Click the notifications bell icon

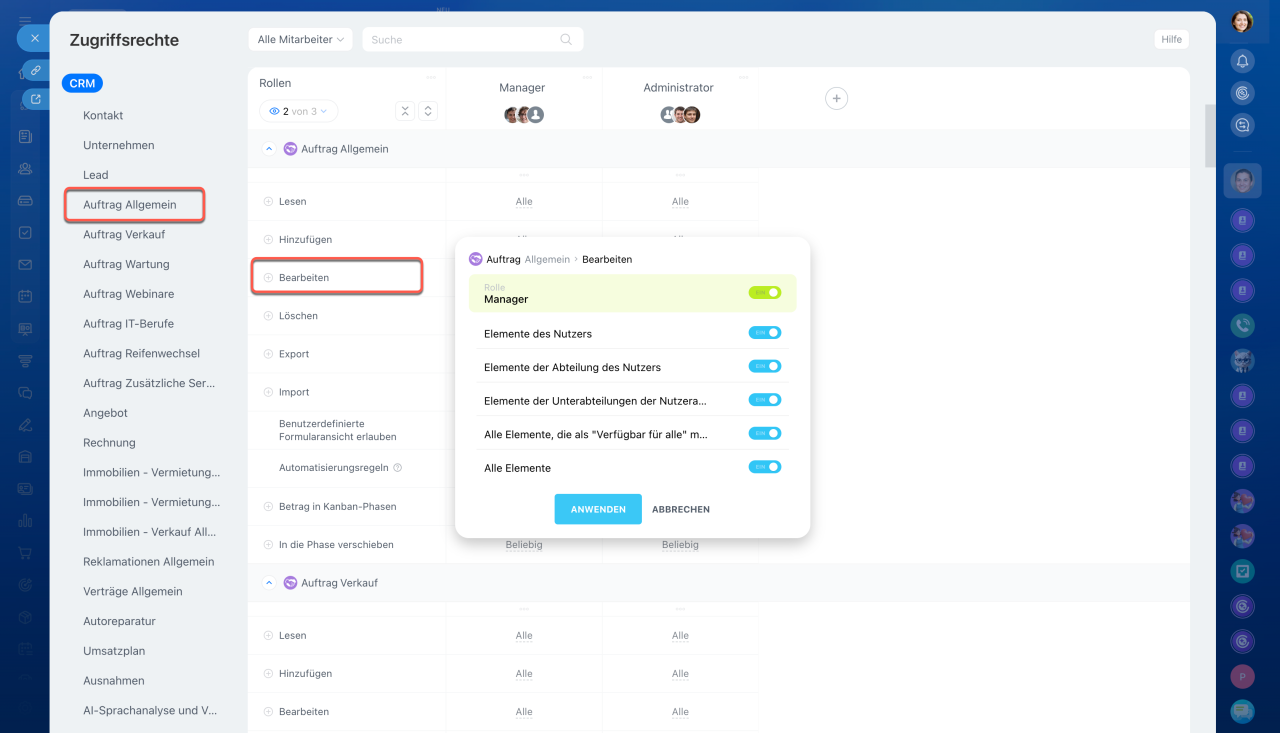point(1242,61)
